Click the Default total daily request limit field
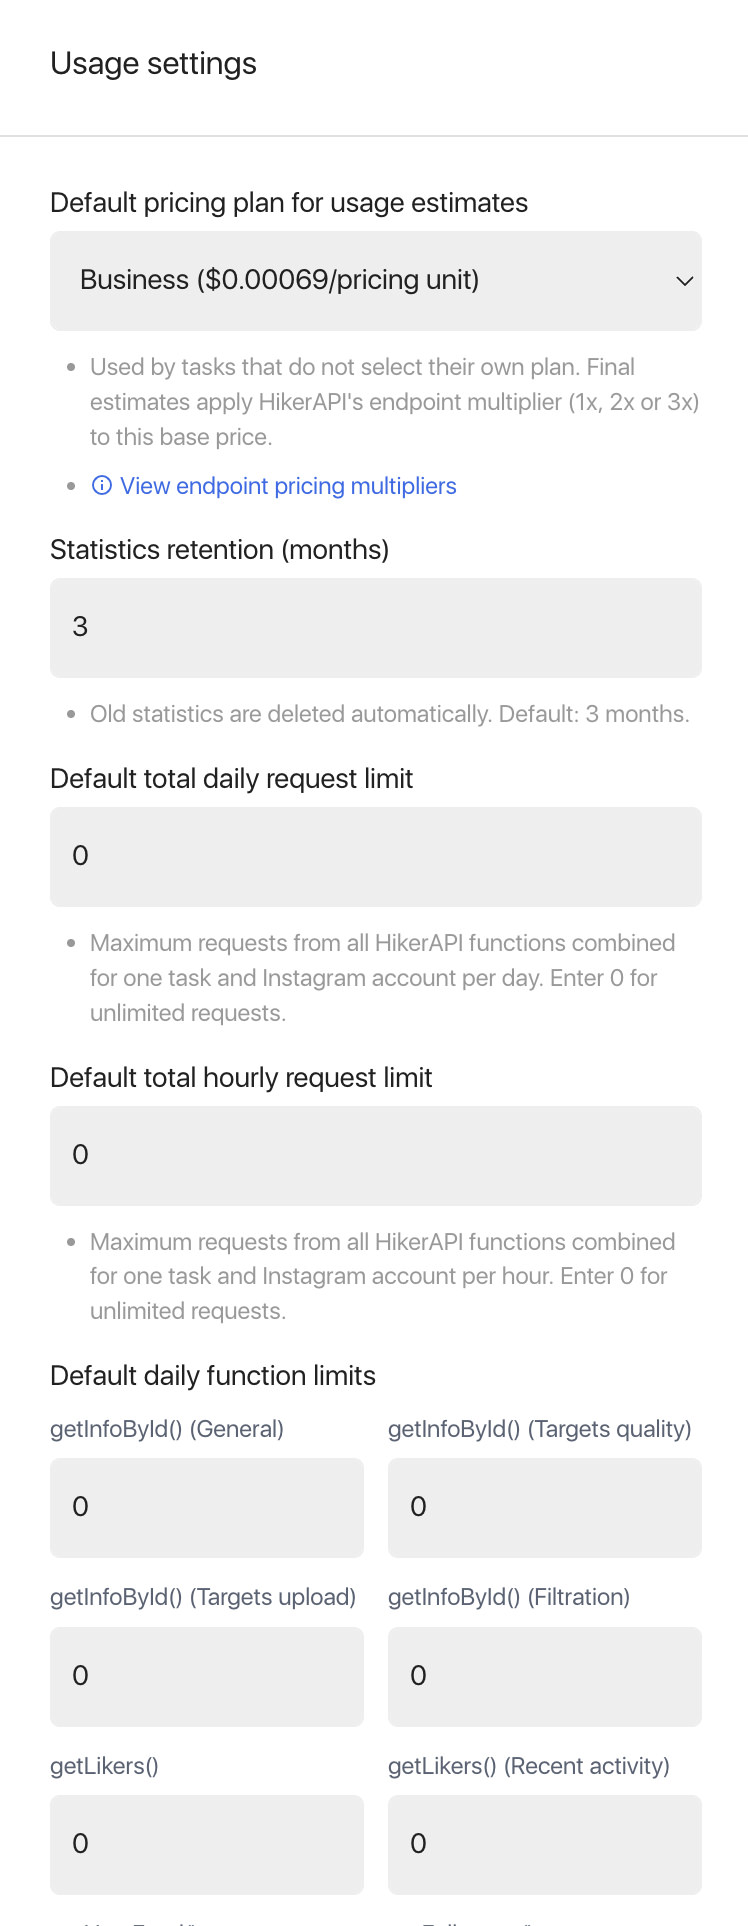Viewport: 748px width, 1926px height. tap(376, 857)
